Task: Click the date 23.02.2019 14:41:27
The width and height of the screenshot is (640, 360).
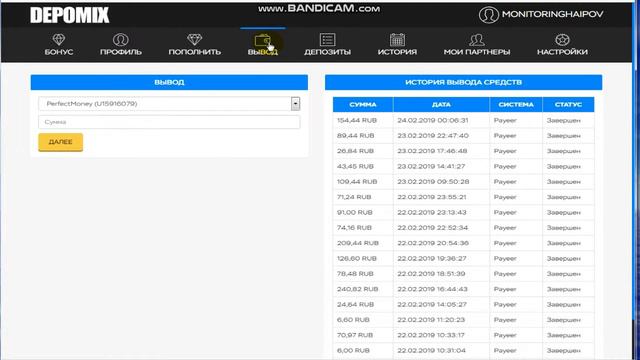Action: [x=431, y=167]
